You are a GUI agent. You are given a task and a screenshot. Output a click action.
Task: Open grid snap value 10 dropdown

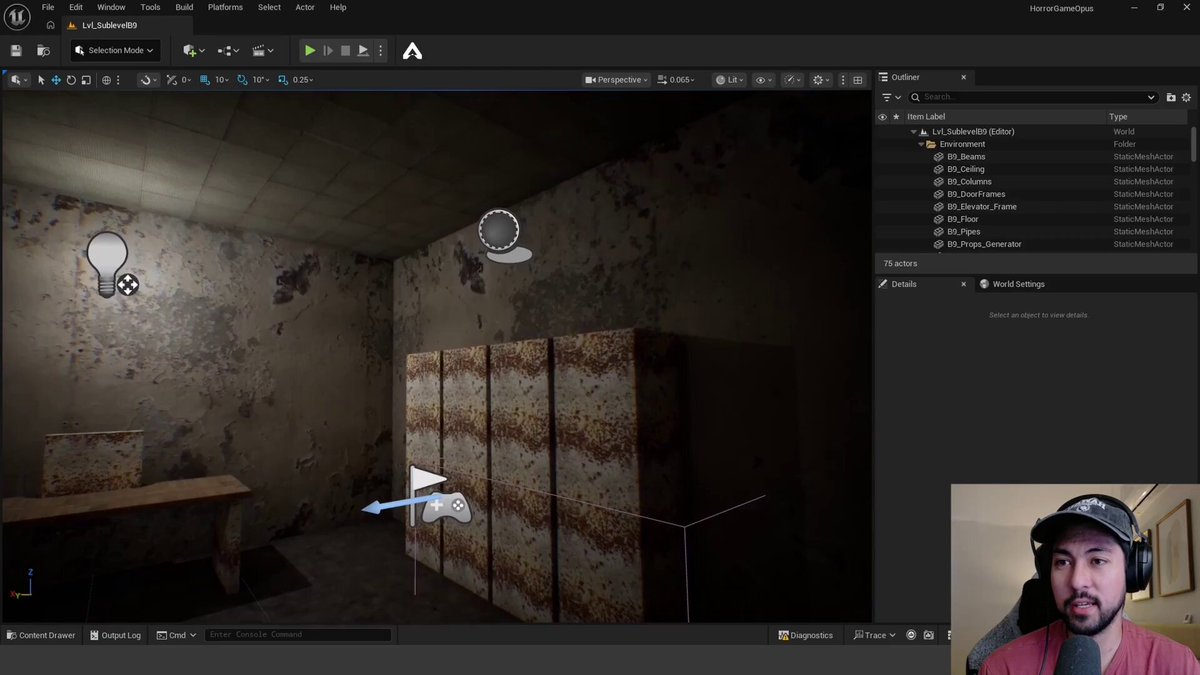coord(221,80)
